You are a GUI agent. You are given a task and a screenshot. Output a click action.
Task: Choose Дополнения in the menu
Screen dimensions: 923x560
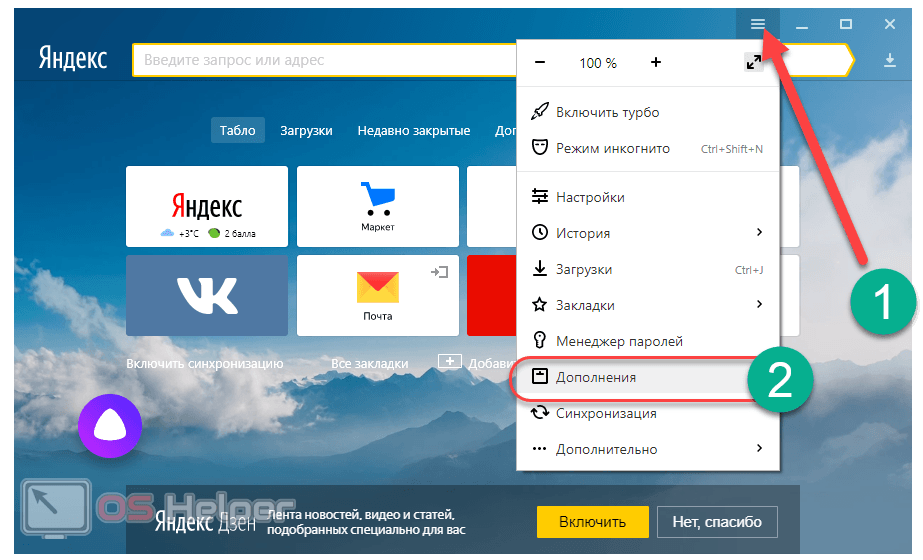648,377
